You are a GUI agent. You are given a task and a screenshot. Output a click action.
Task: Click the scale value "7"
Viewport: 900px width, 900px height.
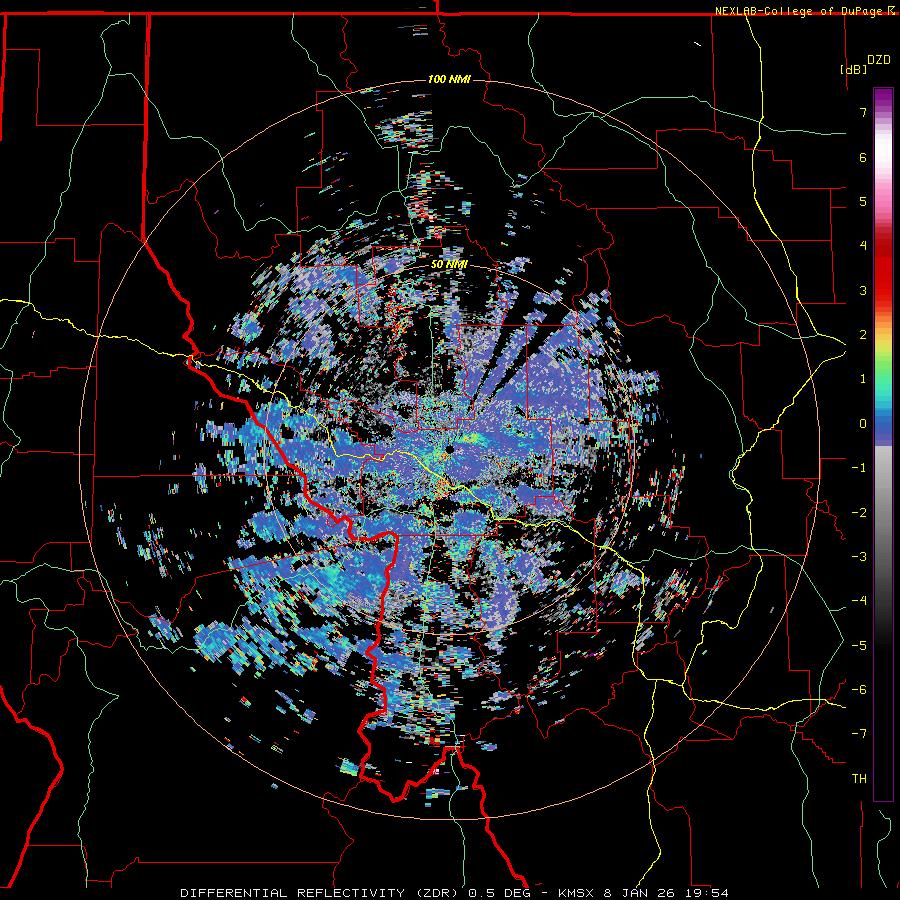[863, 112]
